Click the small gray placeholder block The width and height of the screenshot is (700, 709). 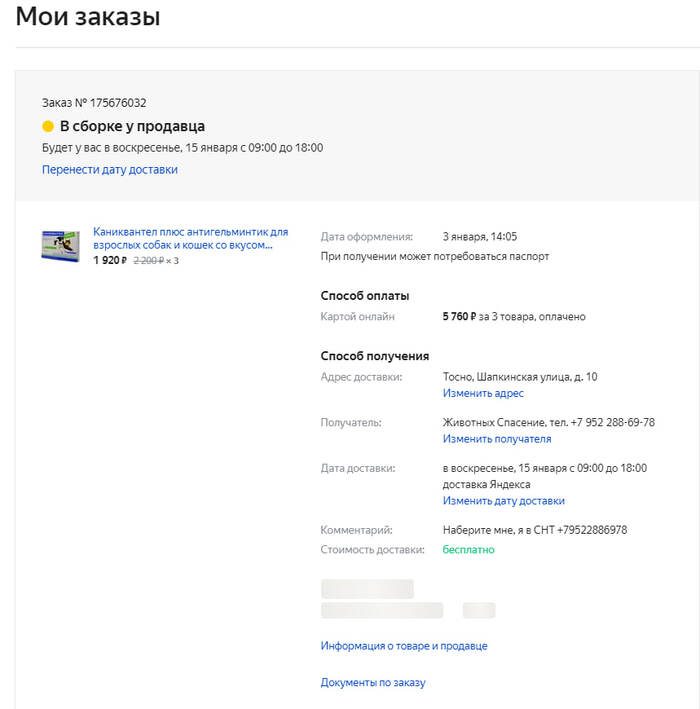pos(479,610)
